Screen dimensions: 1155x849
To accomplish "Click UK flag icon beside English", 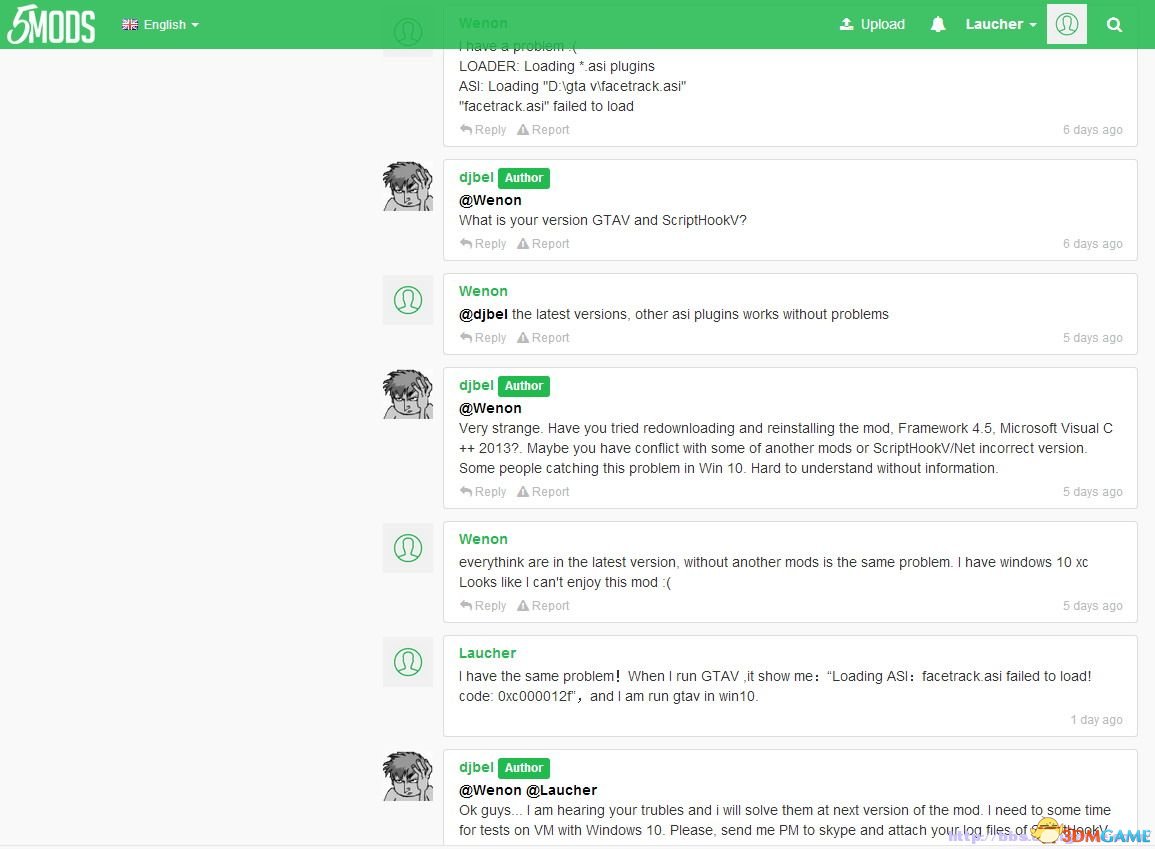I will point(130,24).
